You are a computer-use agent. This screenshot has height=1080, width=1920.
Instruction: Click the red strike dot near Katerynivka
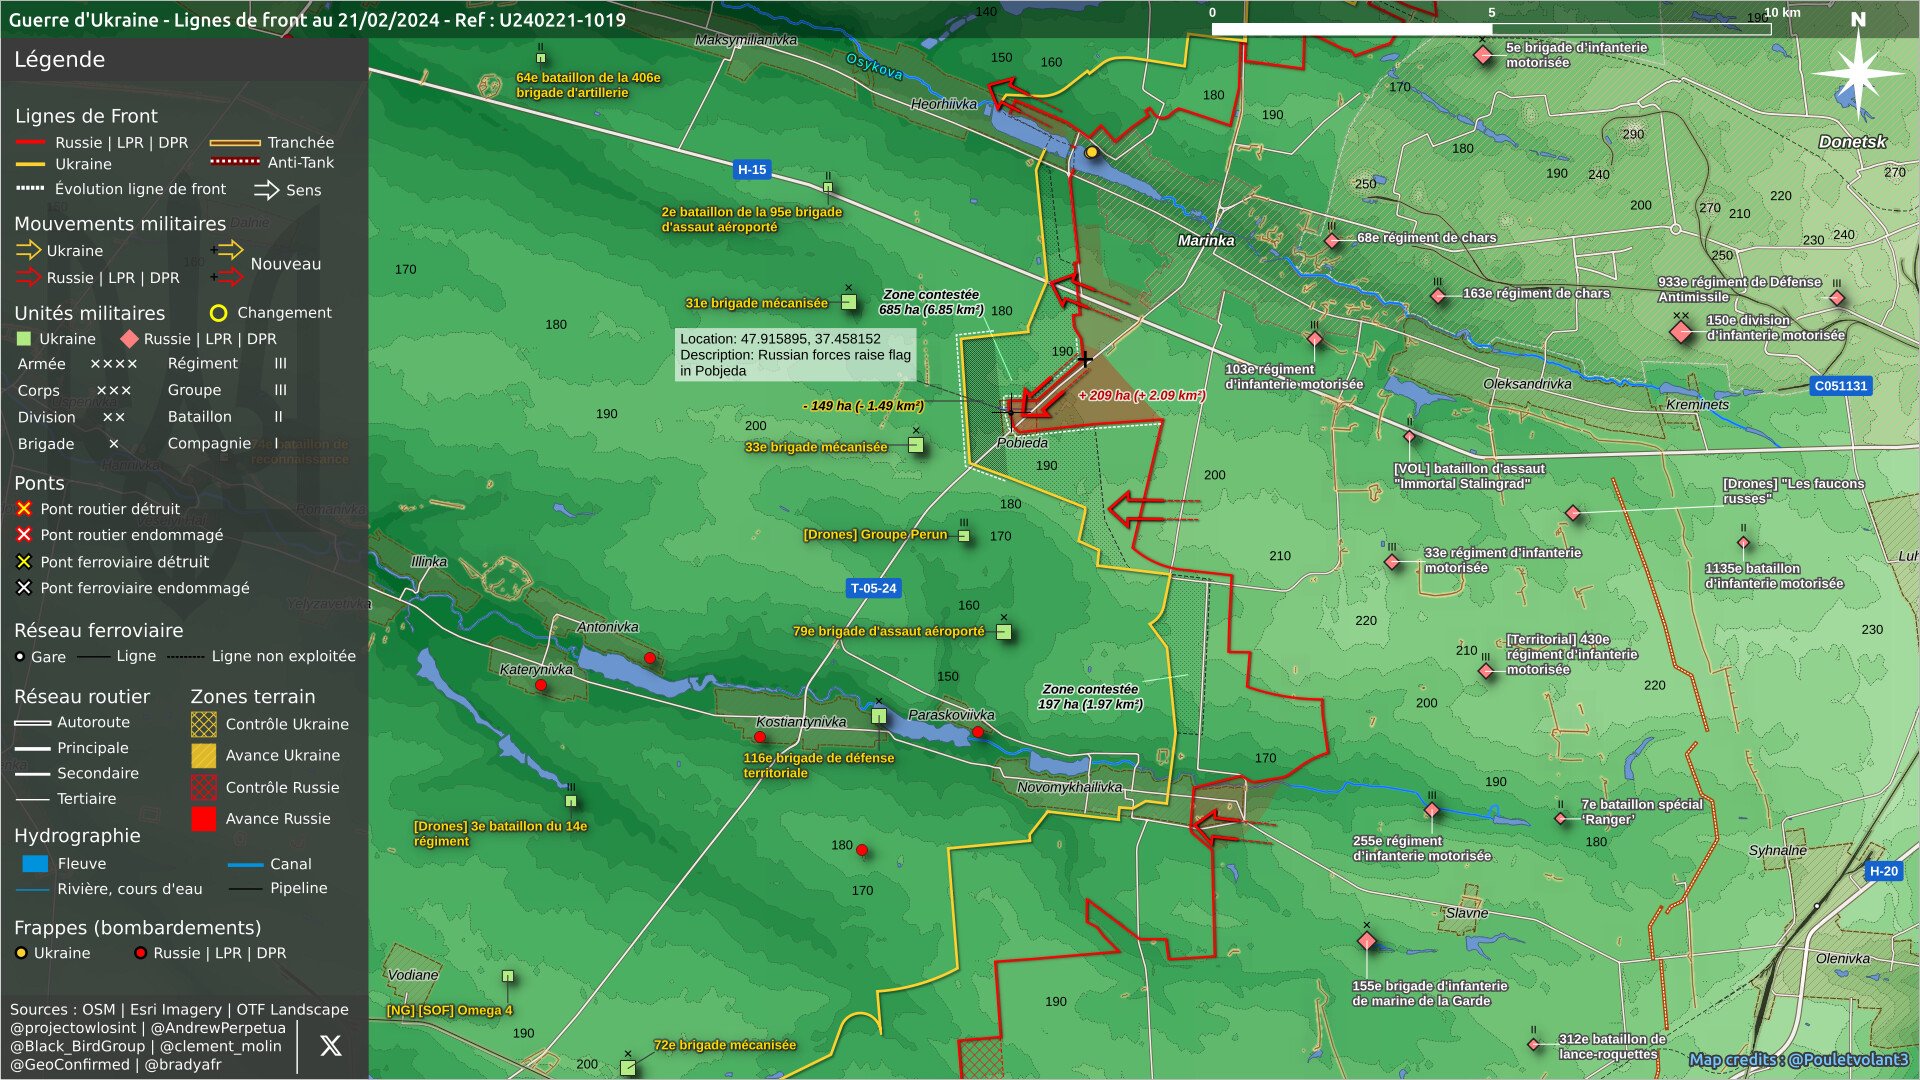click(541, 686)
